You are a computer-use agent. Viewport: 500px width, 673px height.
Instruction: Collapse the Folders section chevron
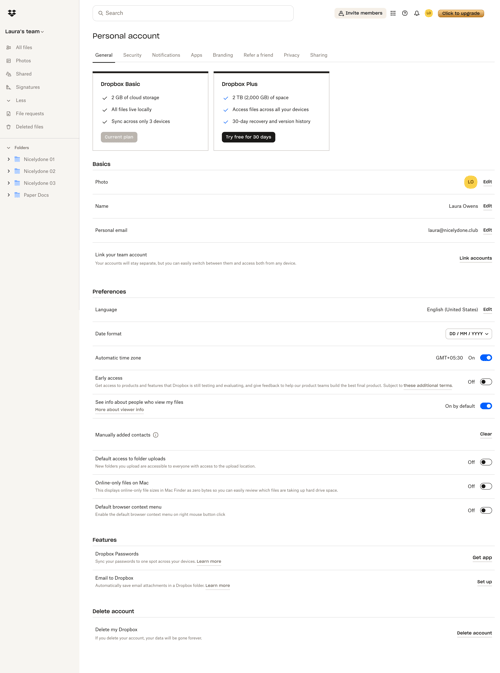click(x=9, y=148)
